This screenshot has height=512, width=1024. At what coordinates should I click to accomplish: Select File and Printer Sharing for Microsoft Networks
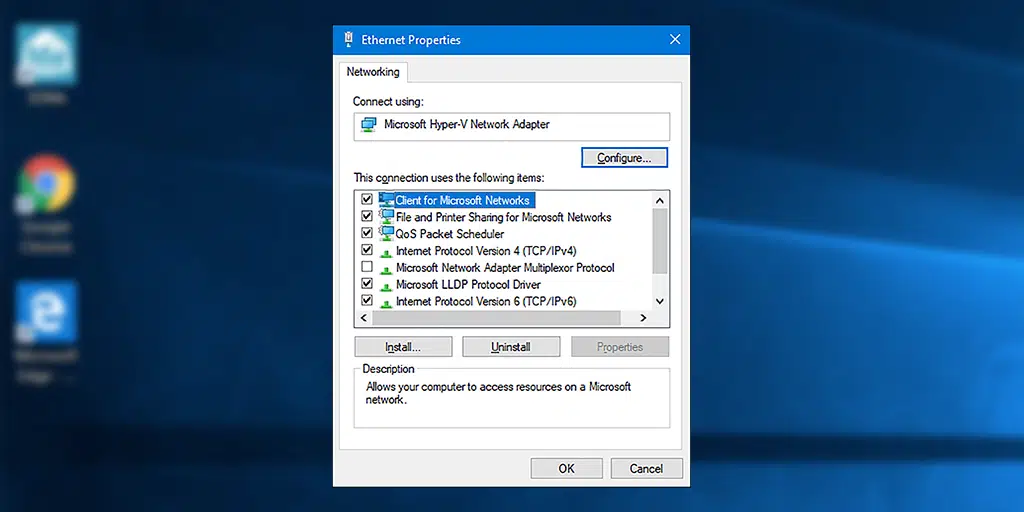point(503,217)
